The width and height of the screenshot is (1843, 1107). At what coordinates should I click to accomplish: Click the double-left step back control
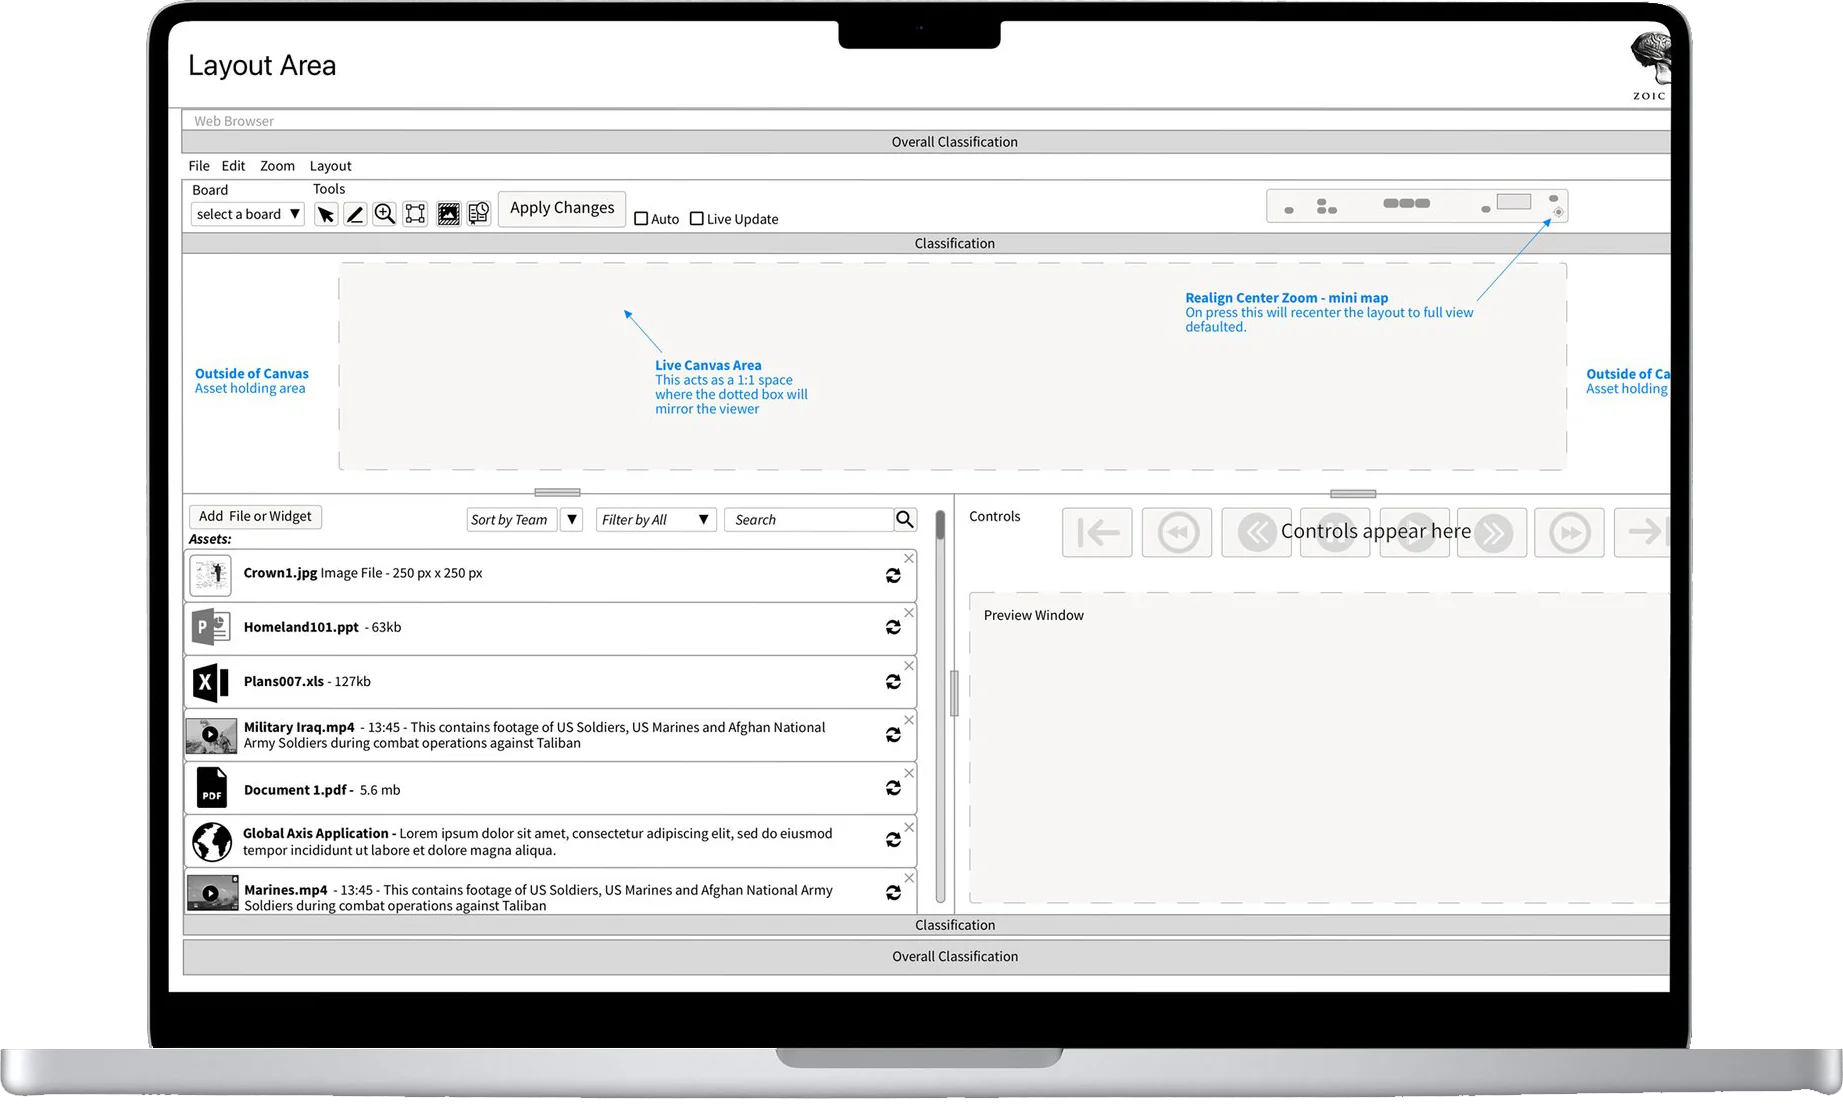pyautogui.click(x=1256, y=532)
